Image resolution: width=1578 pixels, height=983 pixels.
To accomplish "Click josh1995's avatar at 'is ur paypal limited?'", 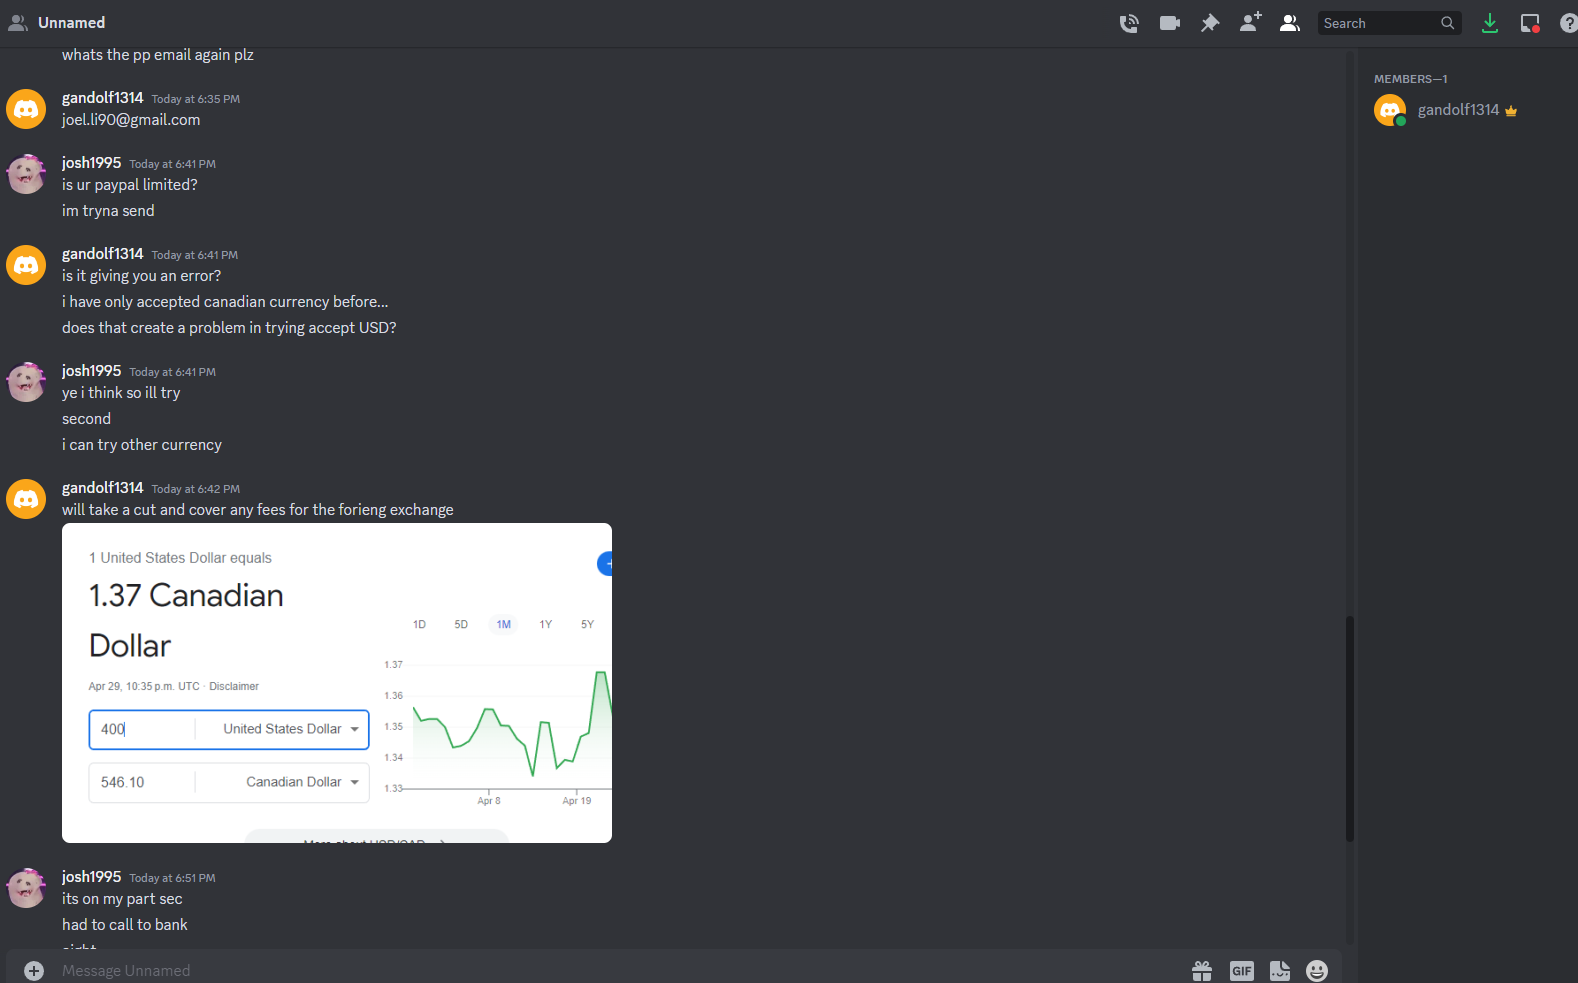I will pos(26,173).
